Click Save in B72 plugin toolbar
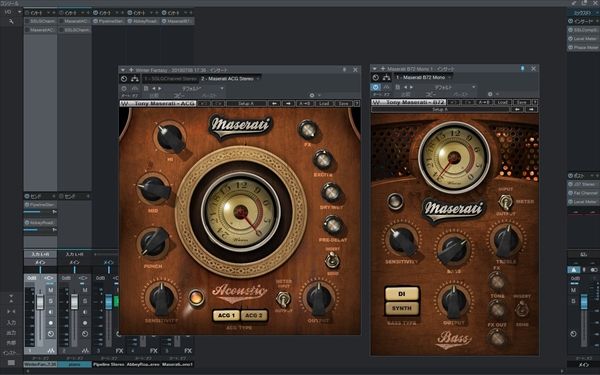The image size is (600, 375). [522, 102]
